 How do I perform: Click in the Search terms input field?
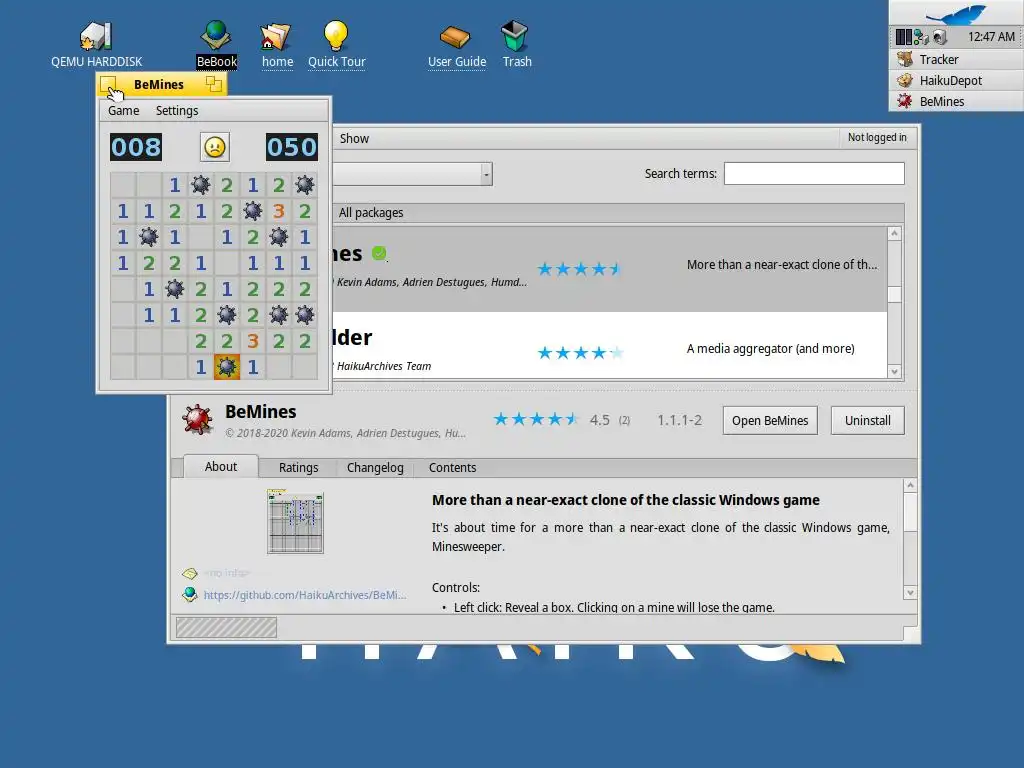click(814, 174)
